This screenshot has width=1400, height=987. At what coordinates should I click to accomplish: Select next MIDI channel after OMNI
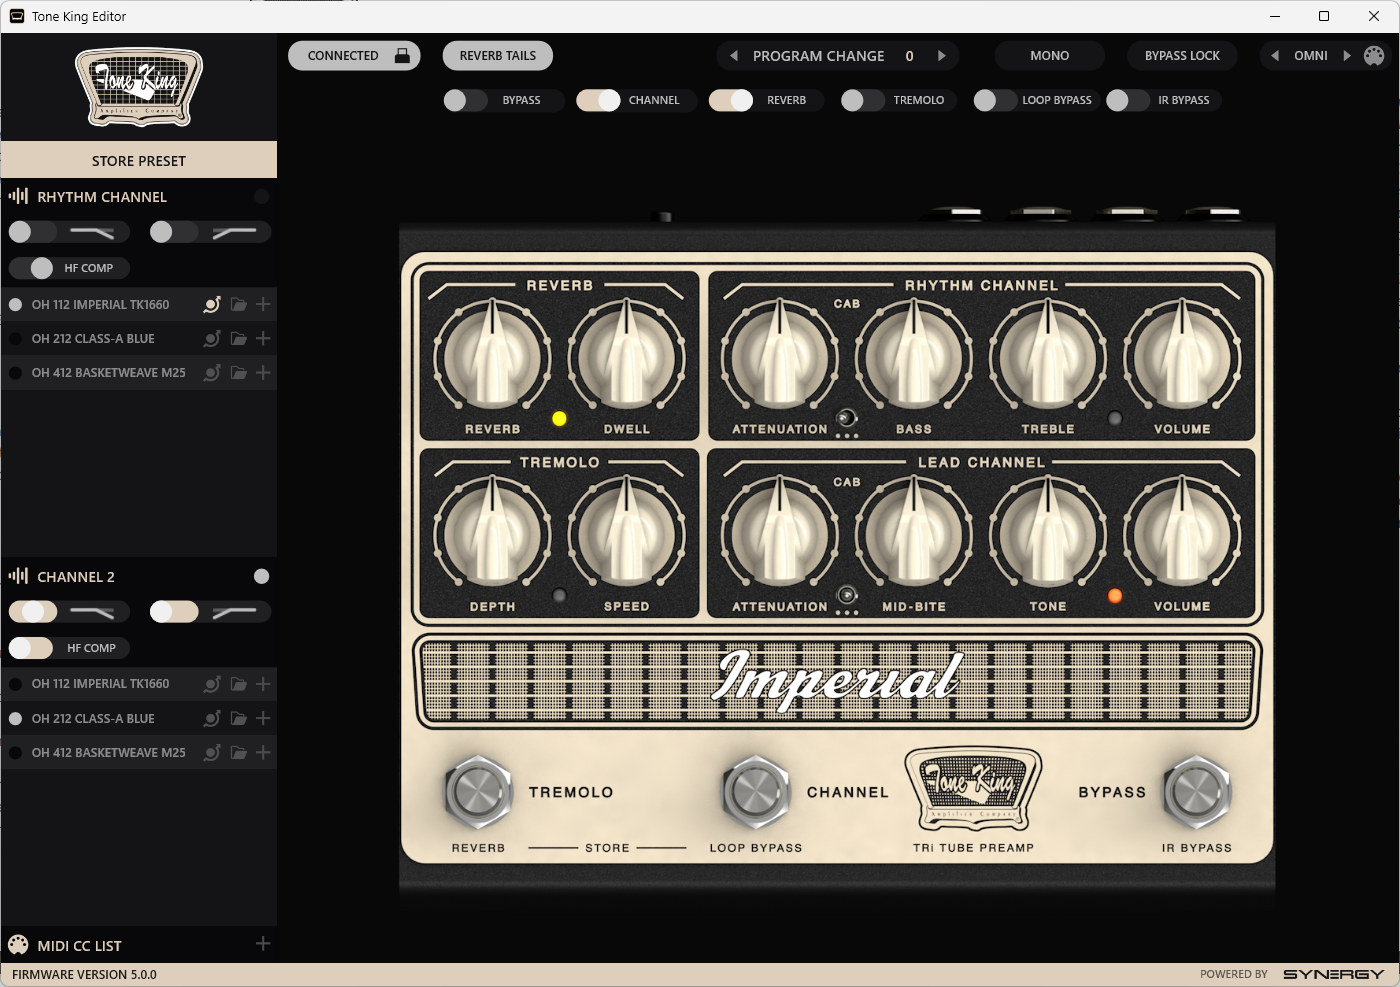coord(1347,56)
